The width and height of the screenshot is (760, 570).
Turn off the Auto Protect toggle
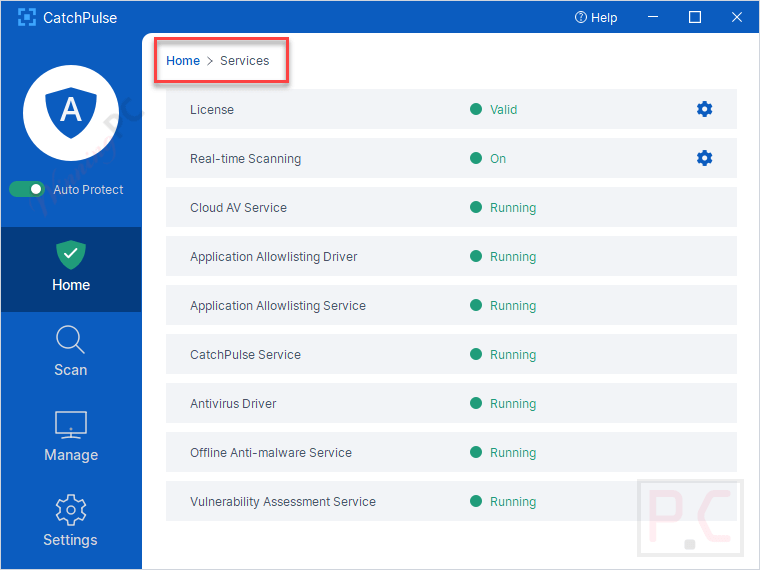27,189
